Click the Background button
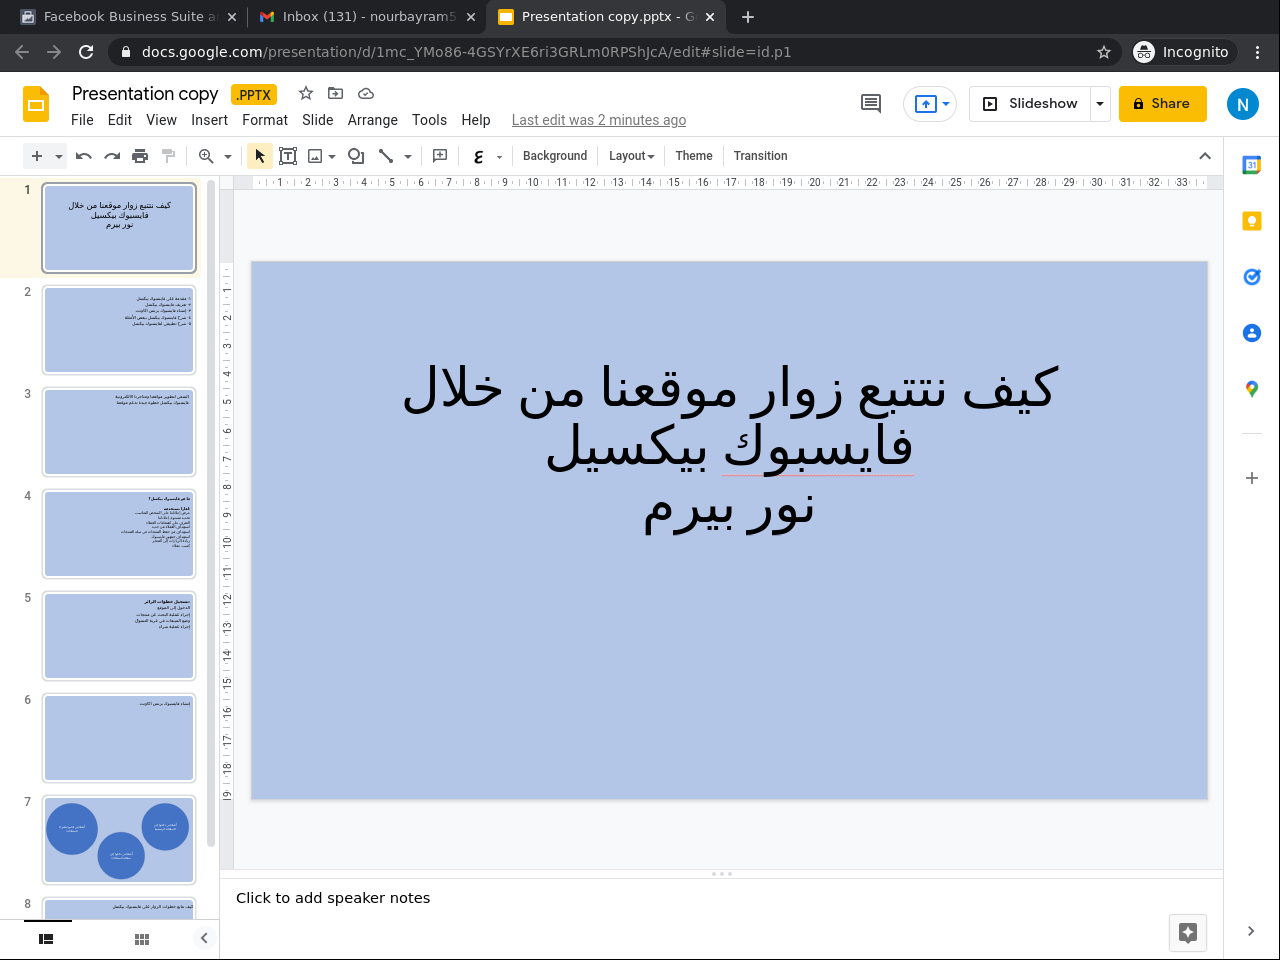This screenshot has width=1280, height=960. (555, 156)
